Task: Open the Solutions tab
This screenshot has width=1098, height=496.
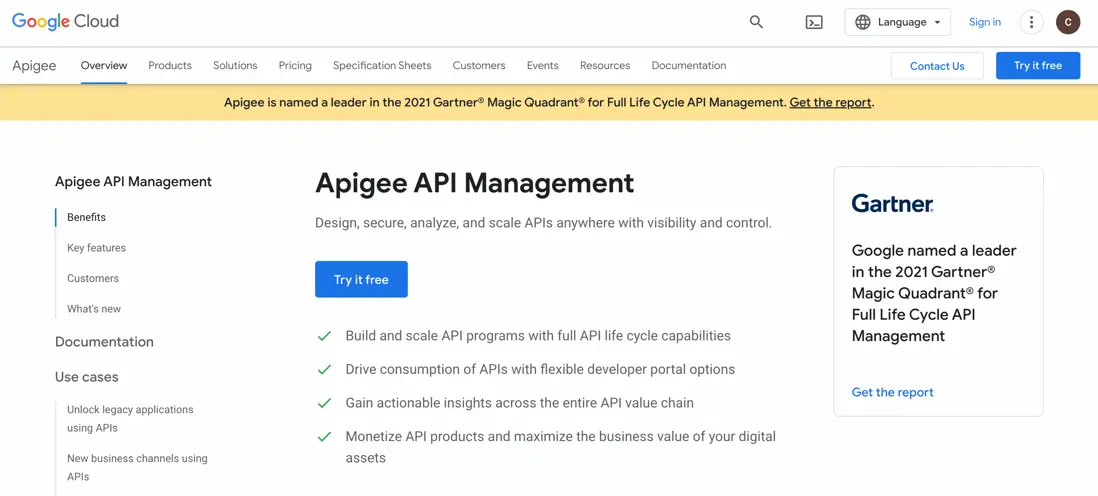Action: pyautogui.click(x=235, y=66)
